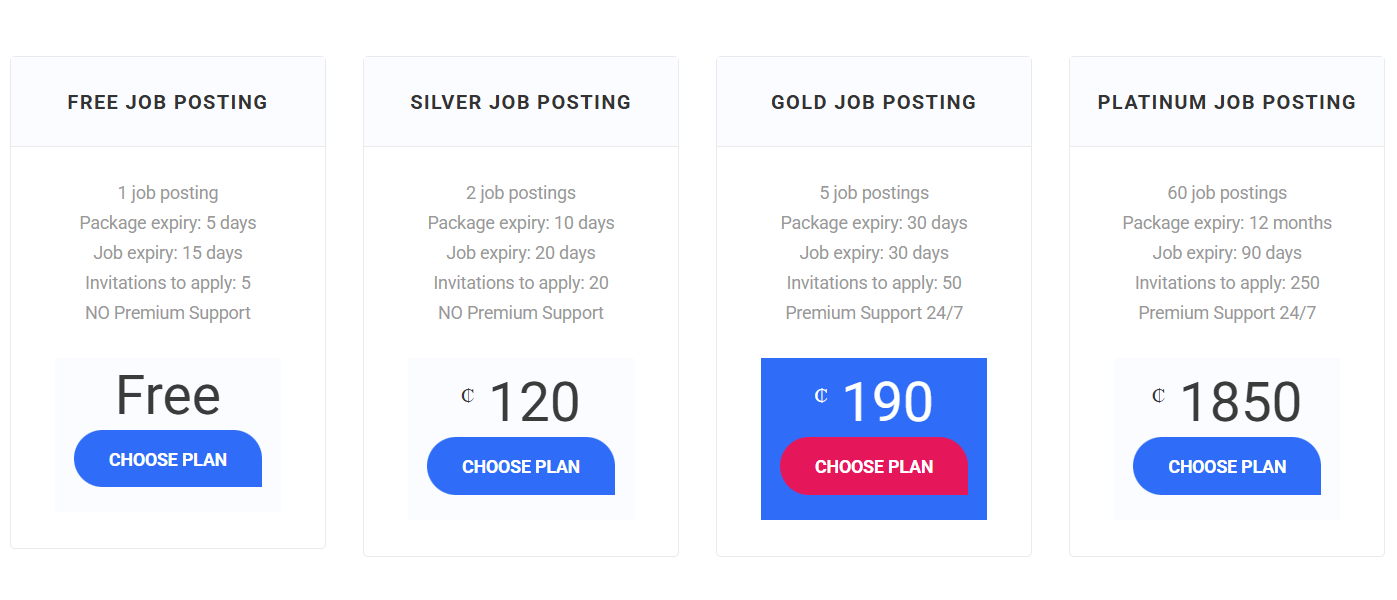Click 'Package expiry: 10 days' on Silver

pyautogui.click(x=520, y=222)
